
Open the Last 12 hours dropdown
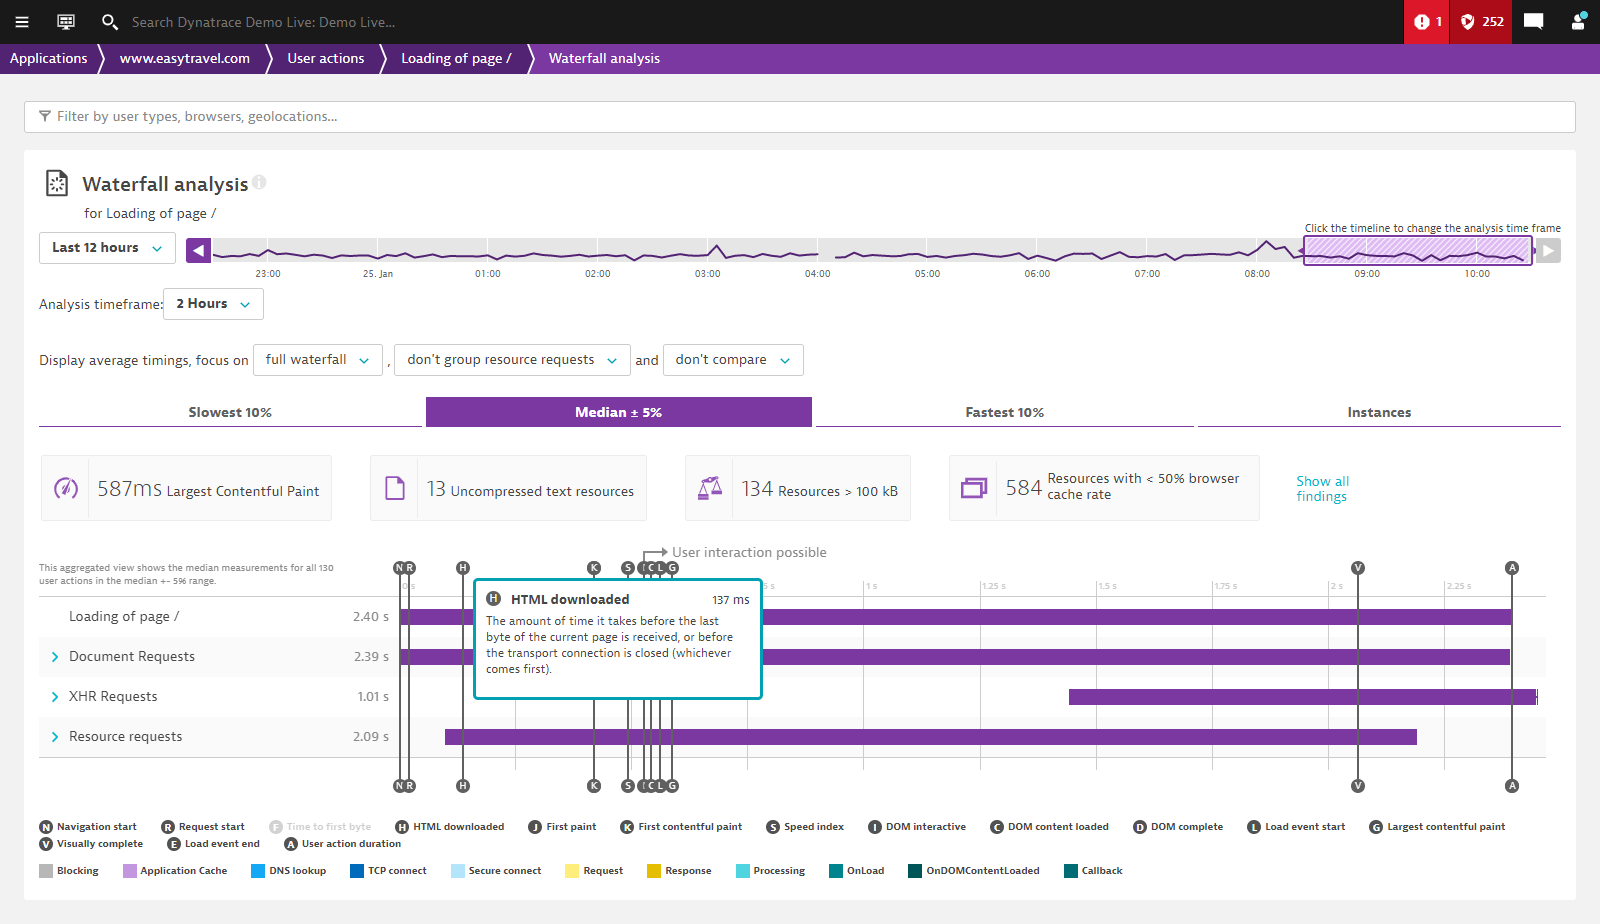click(x=107, y=248)
